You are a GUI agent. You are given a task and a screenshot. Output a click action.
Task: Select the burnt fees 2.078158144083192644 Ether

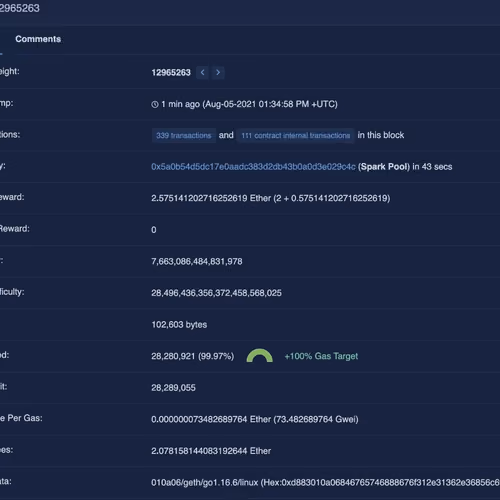(x=211, y=451)
